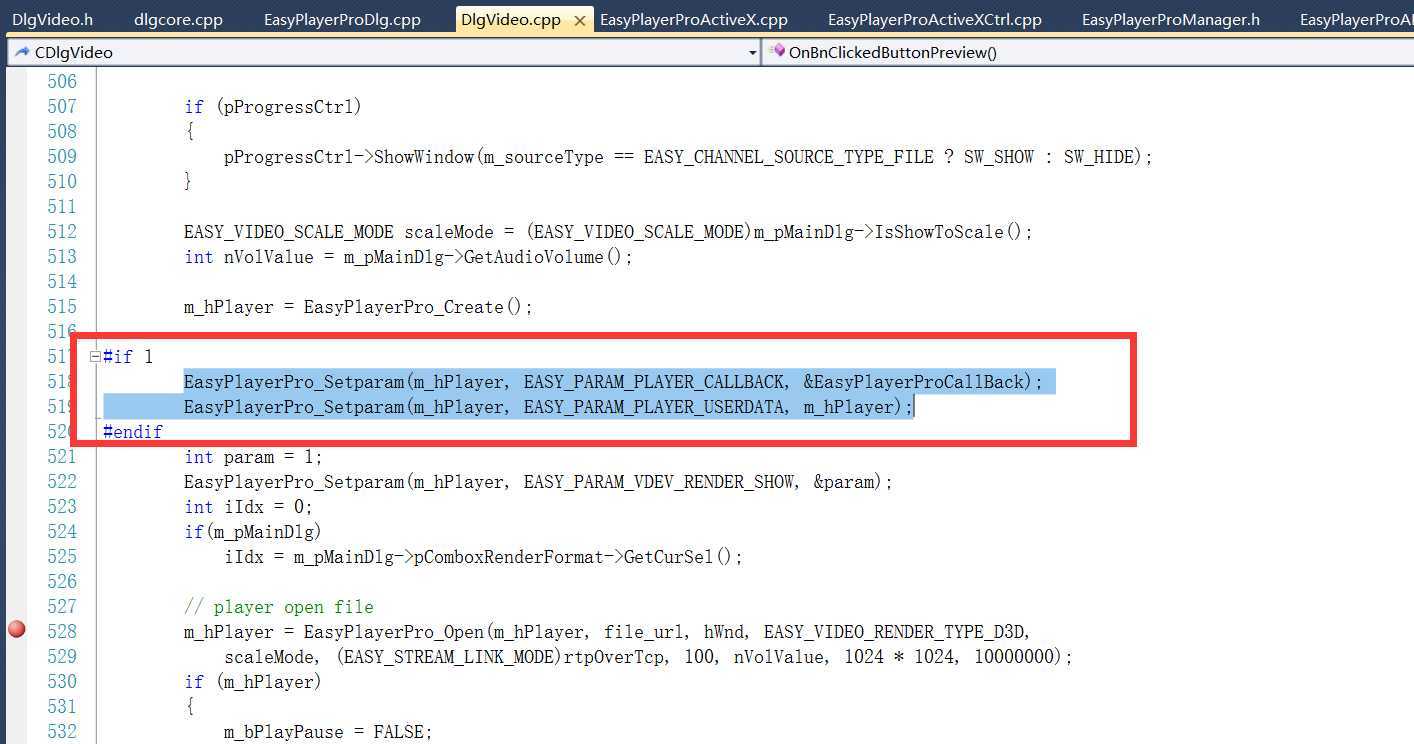
Task: Click 'm_bPlayPause = FALSE' statement
Action: click(x=328, y=732)
